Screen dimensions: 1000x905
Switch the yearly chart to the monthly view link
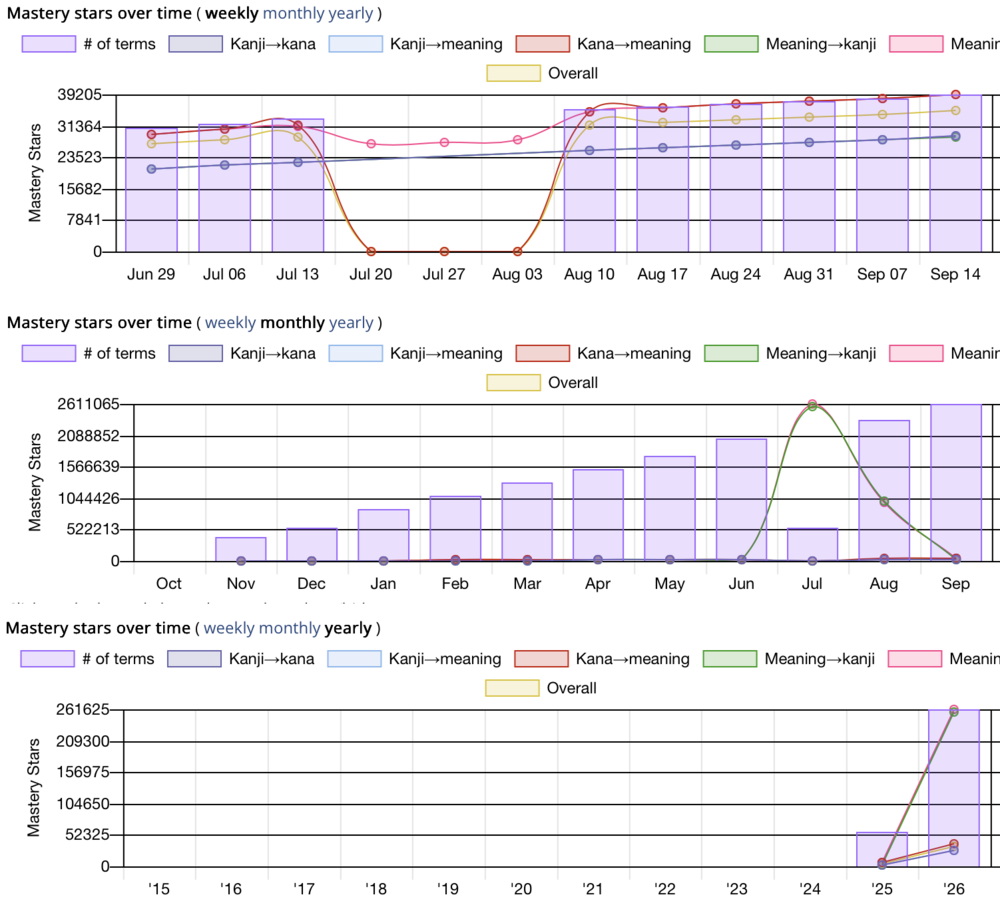[290, 628]
